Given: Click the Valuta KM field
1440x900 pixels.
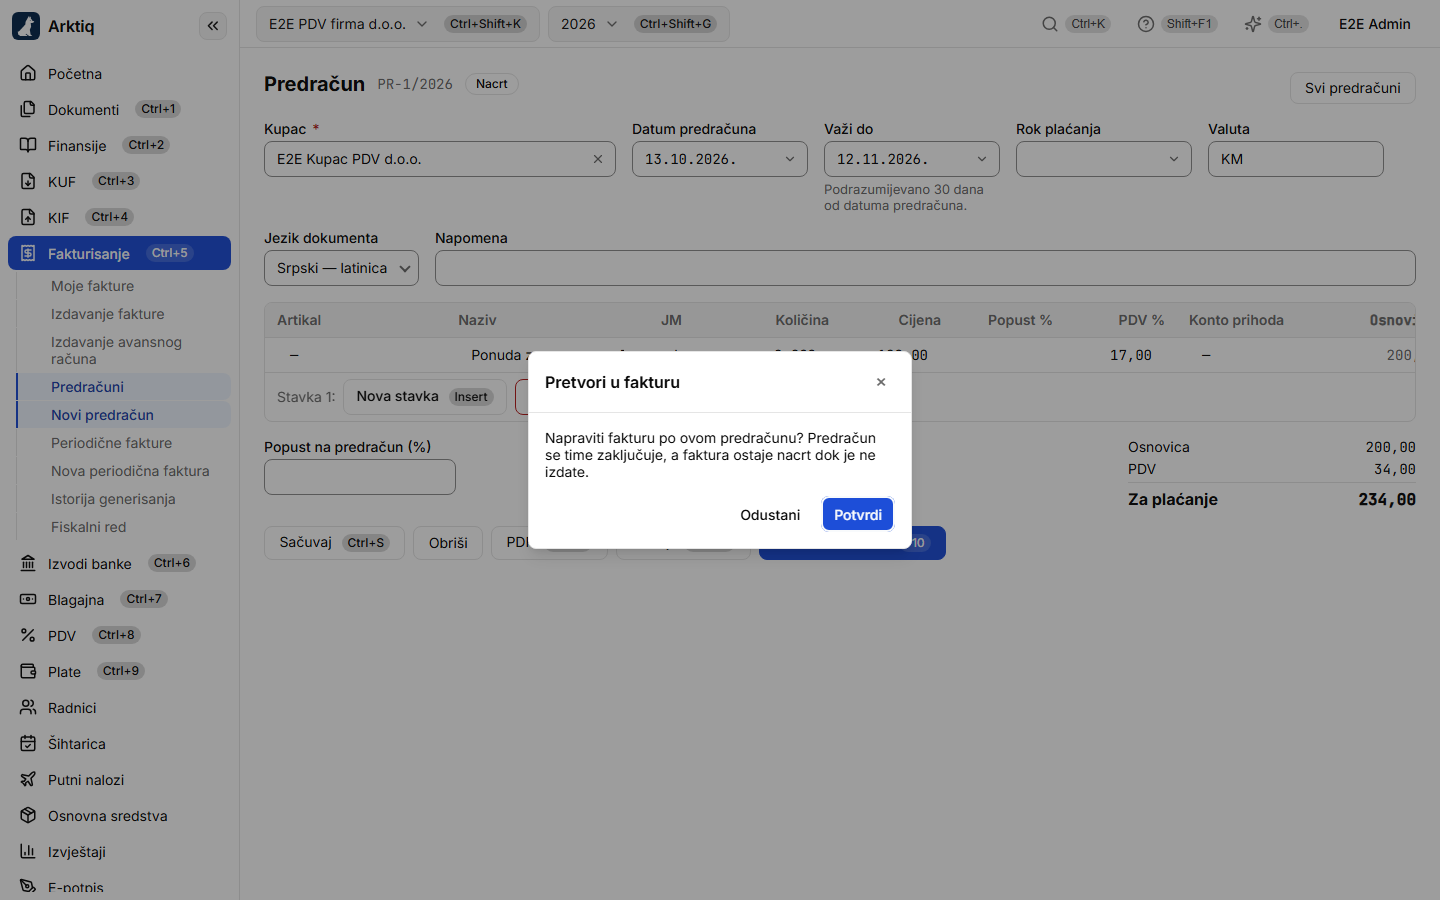Looking at the screenshot, I should pyautogui.click(x=1296, y=159).
